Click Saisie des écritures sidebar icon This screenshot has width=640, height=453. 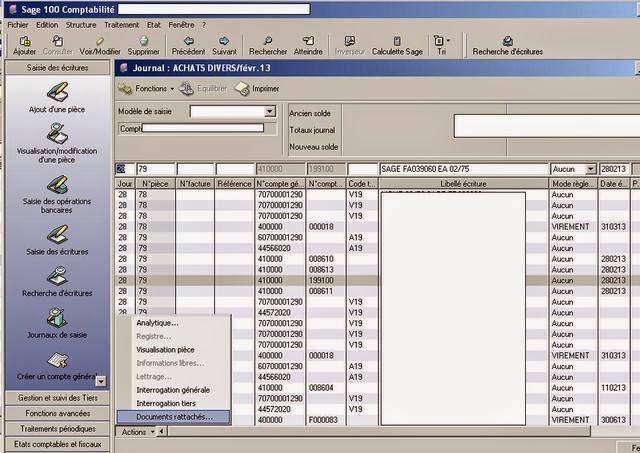point(57,240)
